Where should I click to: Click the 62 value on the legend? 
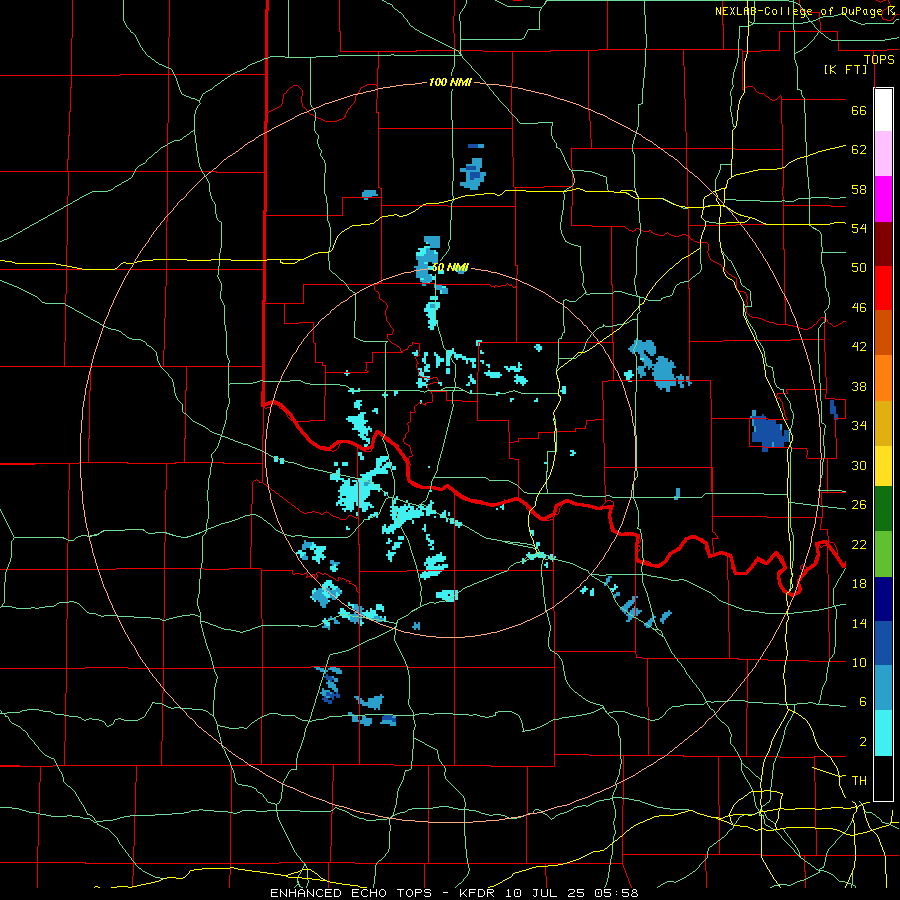click(859, 150)
